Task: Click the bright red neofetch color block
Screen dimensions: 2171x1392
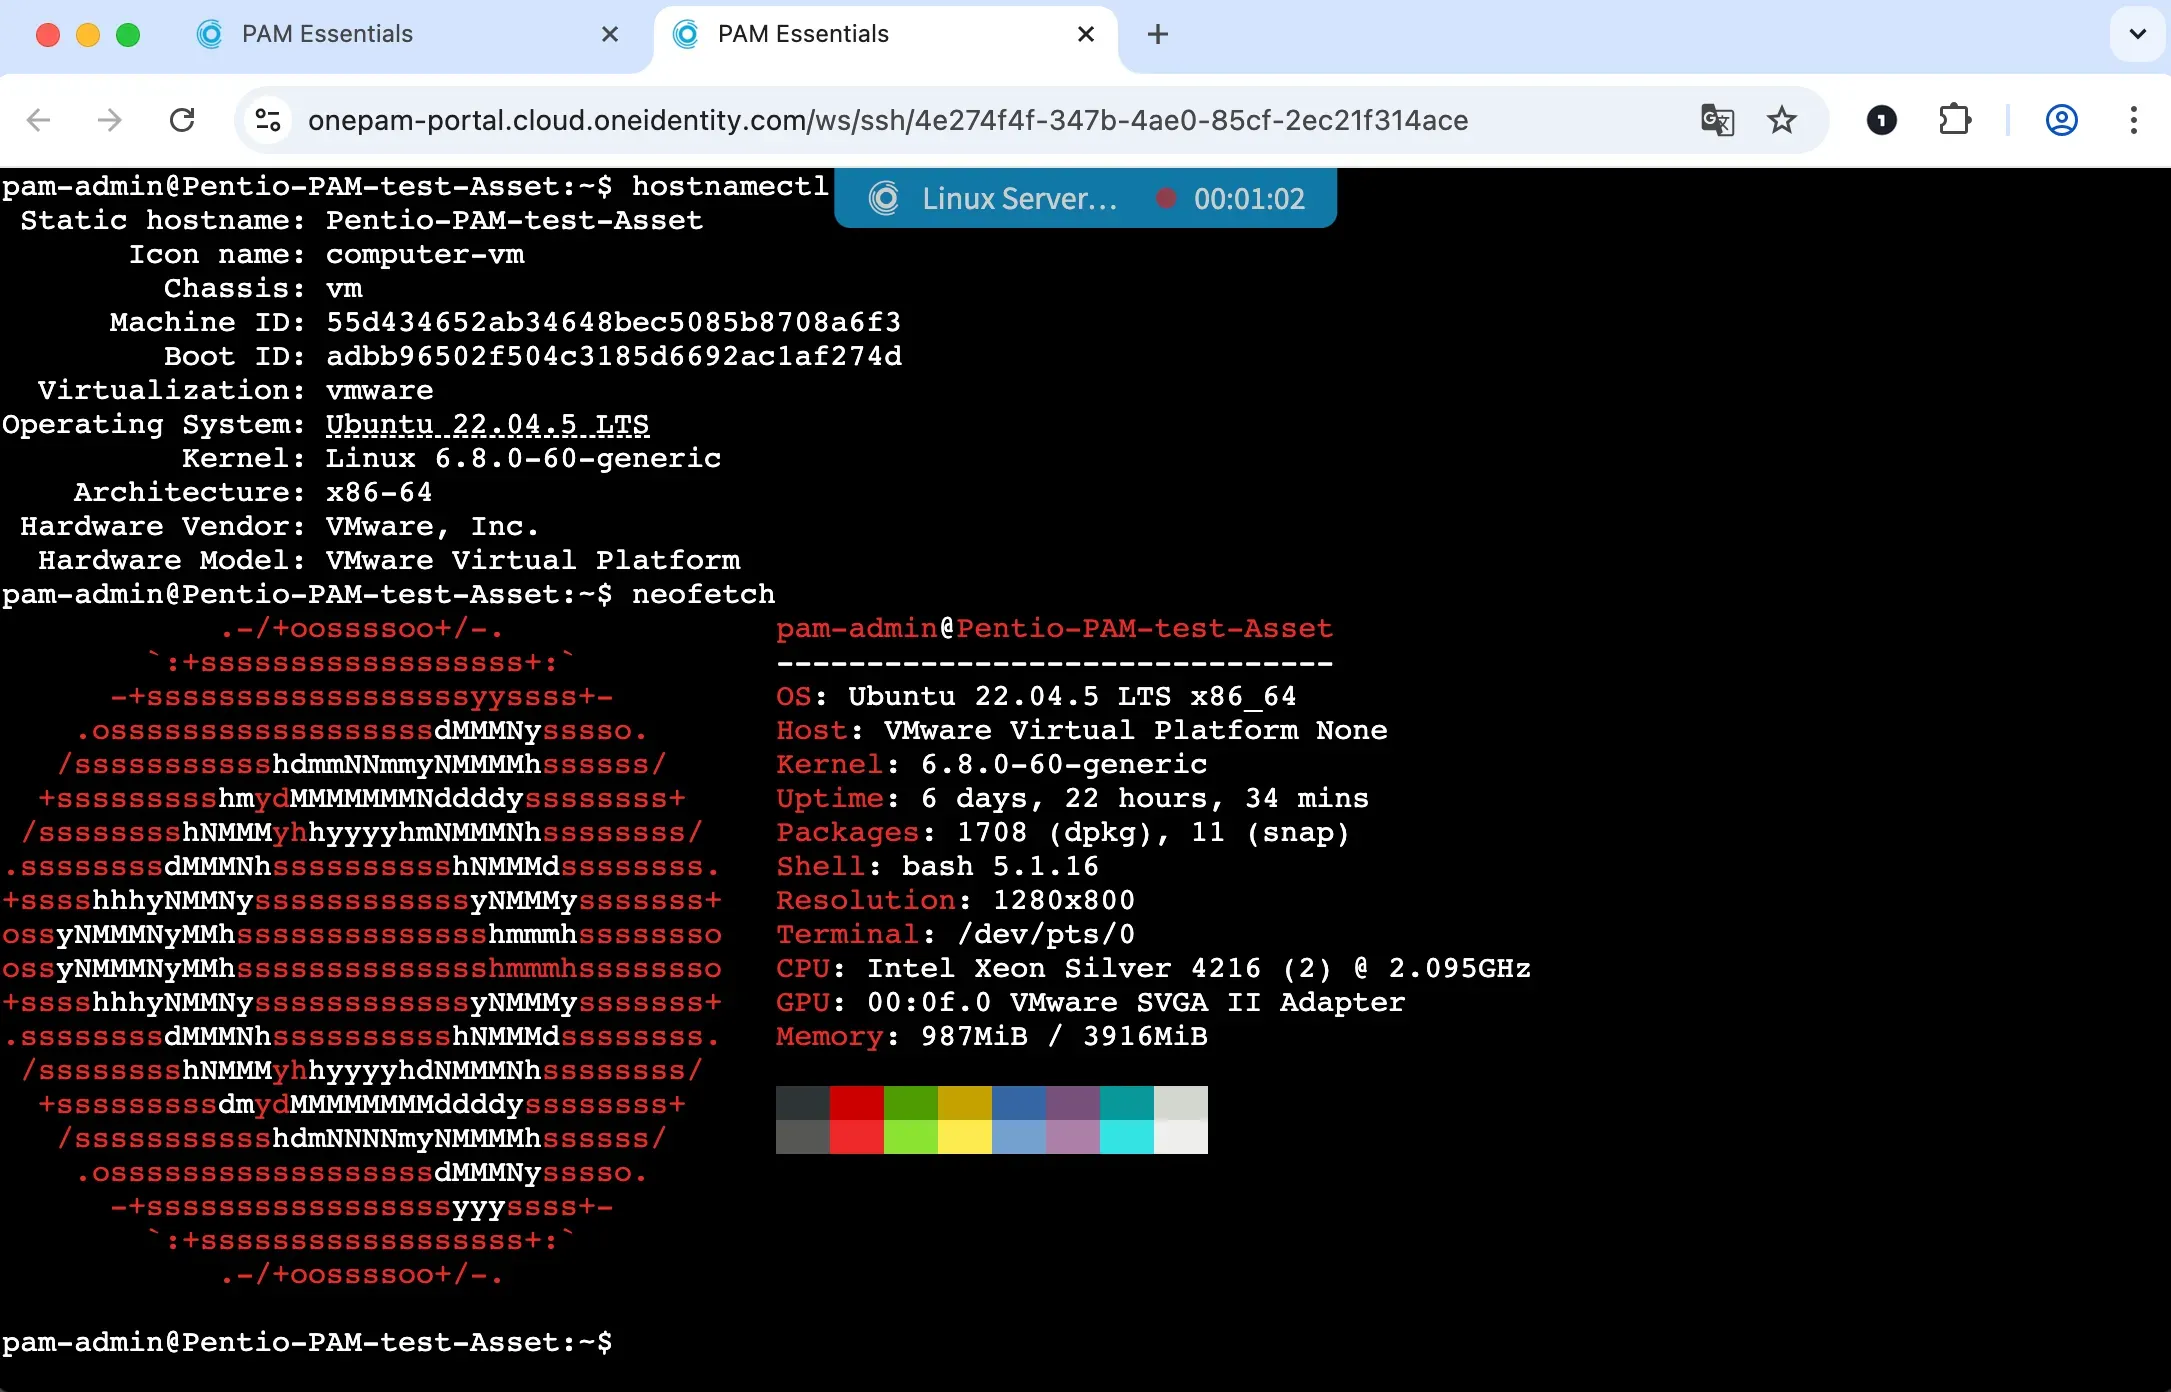Action: click(x=857, y=1137)
